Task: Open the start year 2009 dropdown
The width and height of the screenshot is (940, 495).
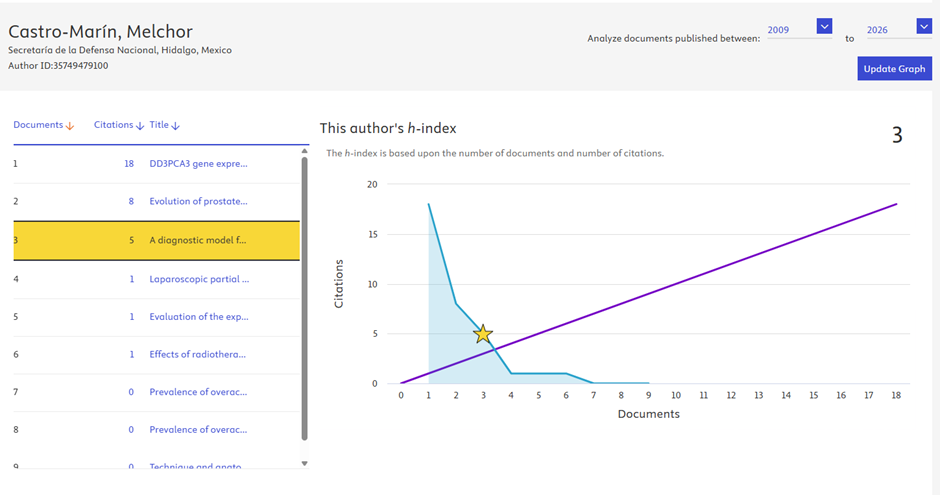Action: [x=824, y=27]
